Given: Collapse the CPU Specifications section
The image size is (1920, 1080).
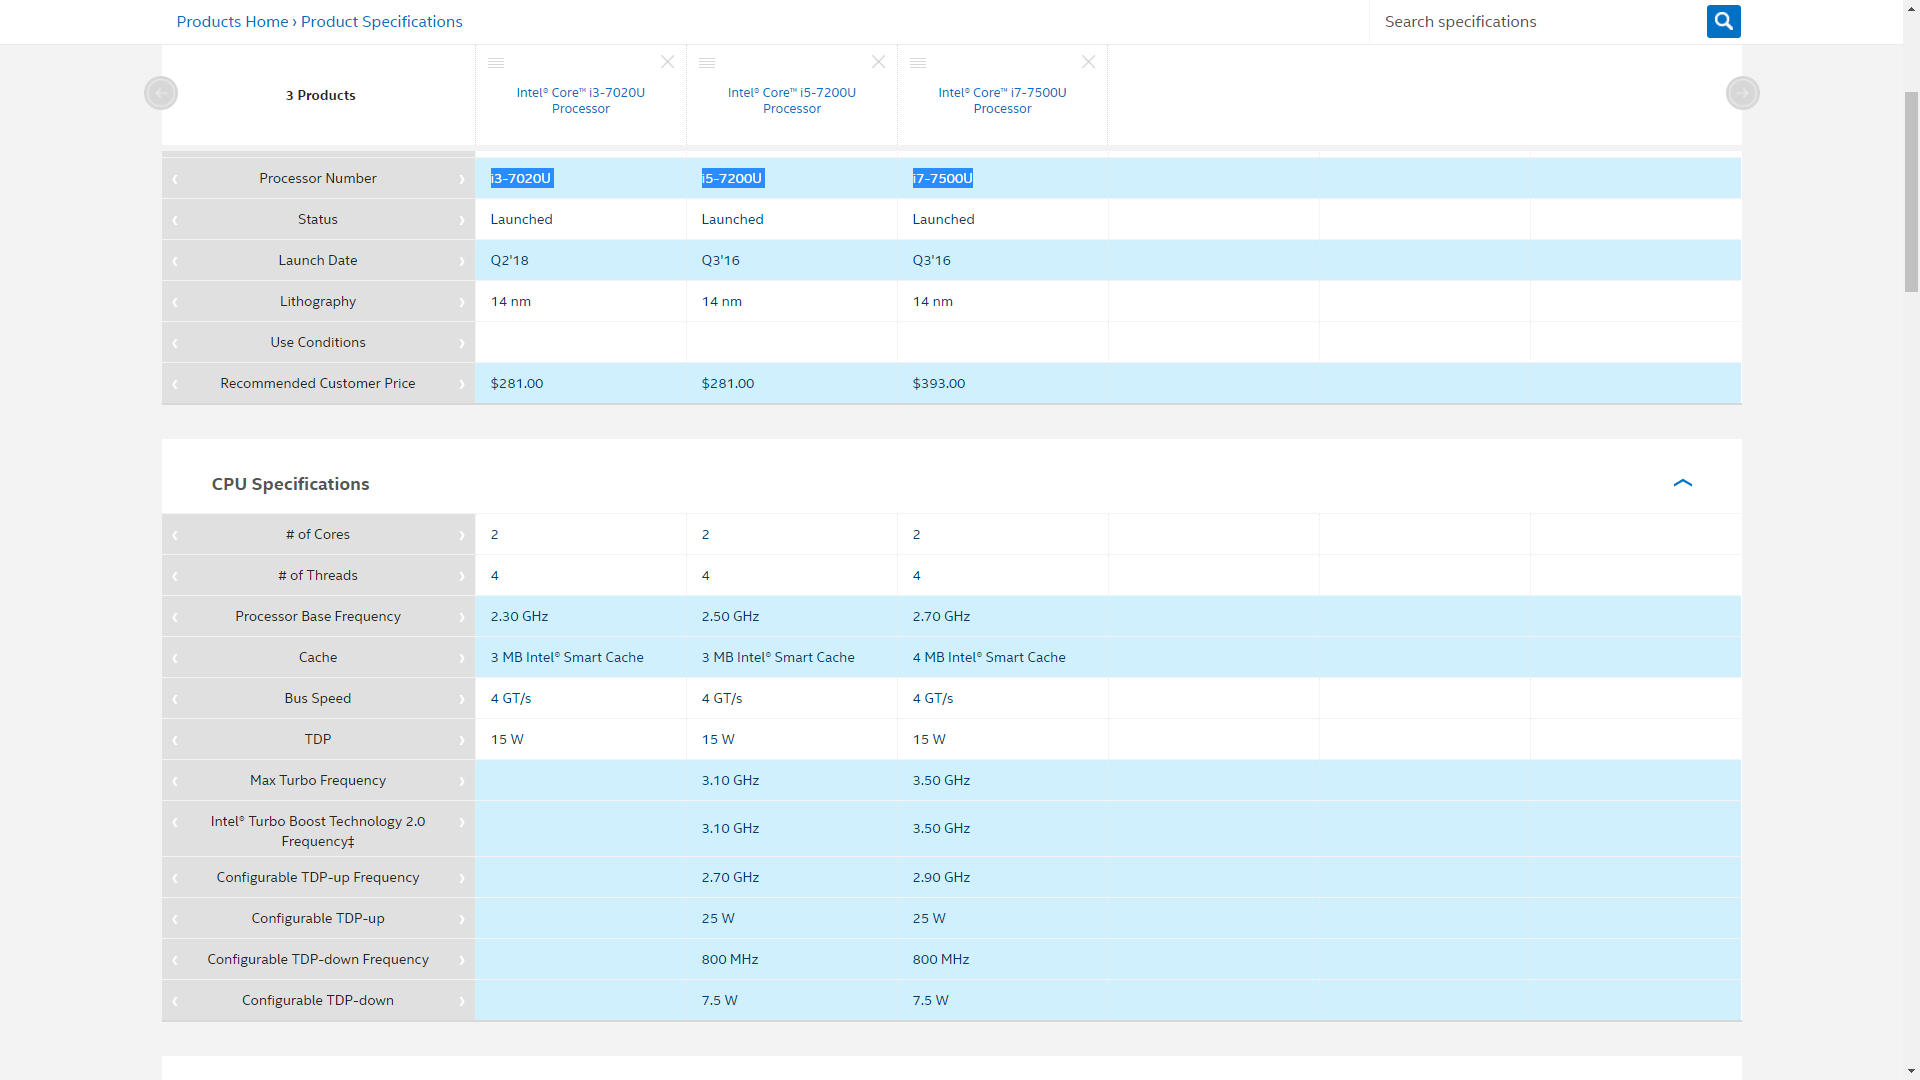Looking at the screenshot, I should pyautogui.click(x=1683, y=483).
